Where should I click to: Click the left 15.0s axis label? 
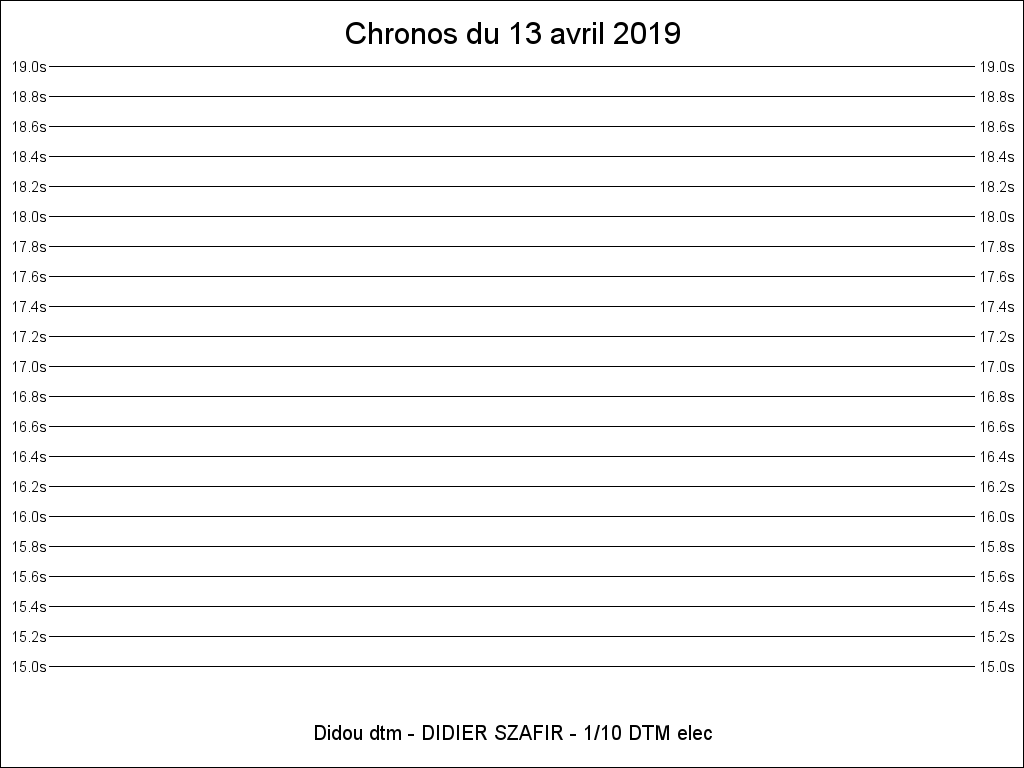click(x=29, y=667)
